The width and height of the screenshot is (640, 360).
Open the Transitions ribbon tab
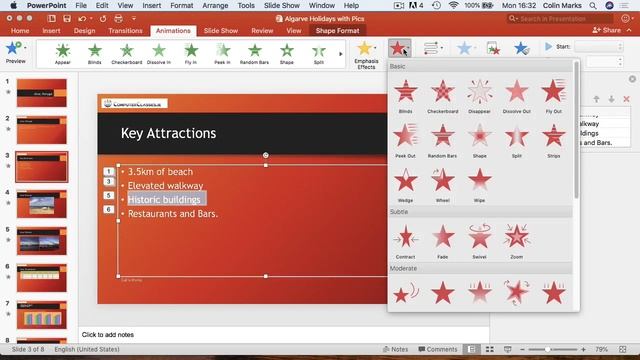click(125, 31)
